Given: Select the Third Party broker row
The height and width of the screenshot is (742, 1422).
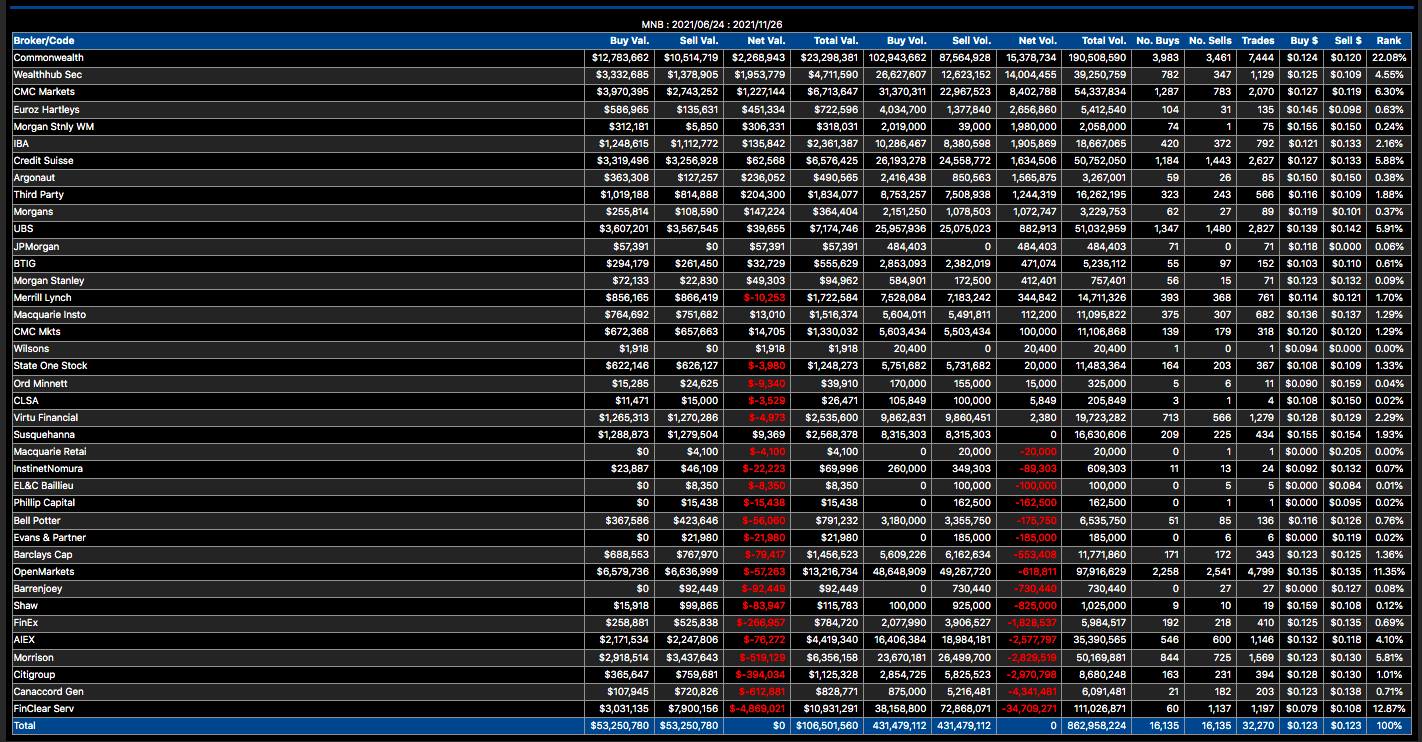Looking at the screenshot, I should click(x=711, y=194).
